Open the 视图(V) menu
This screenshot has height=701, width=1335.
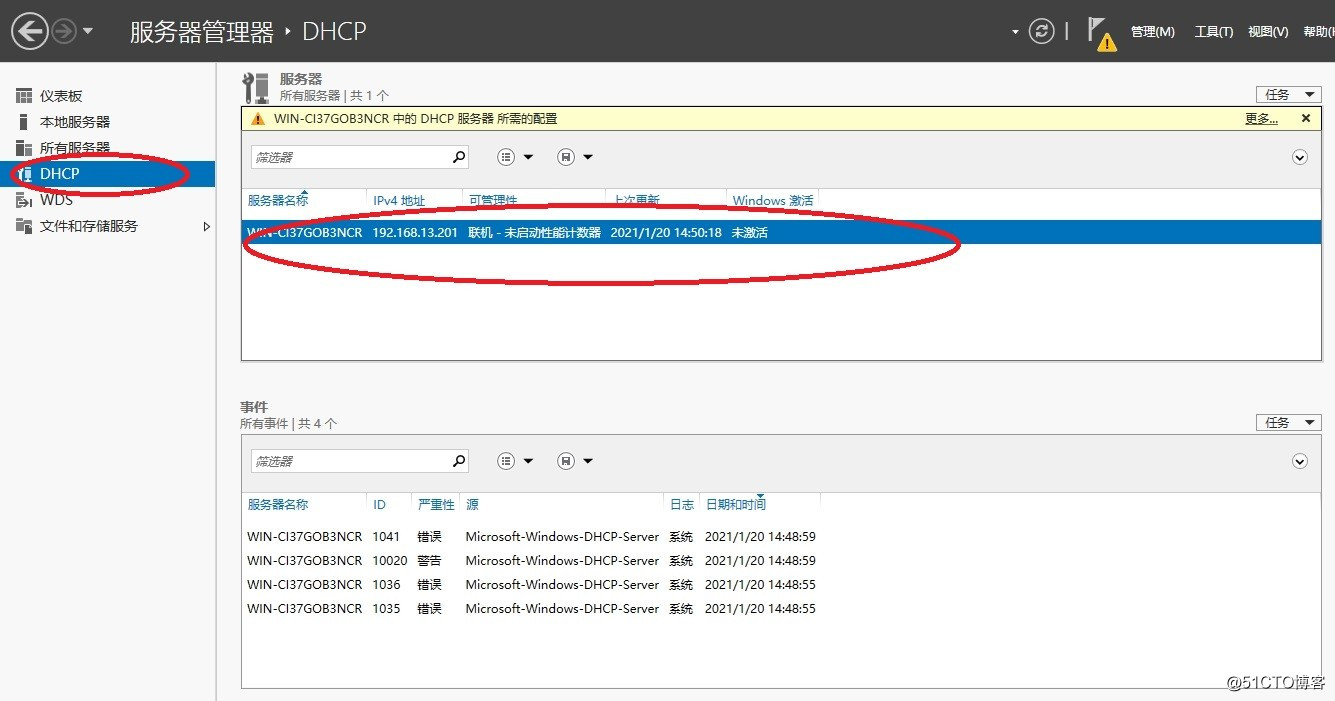[x=1268, y=32]
